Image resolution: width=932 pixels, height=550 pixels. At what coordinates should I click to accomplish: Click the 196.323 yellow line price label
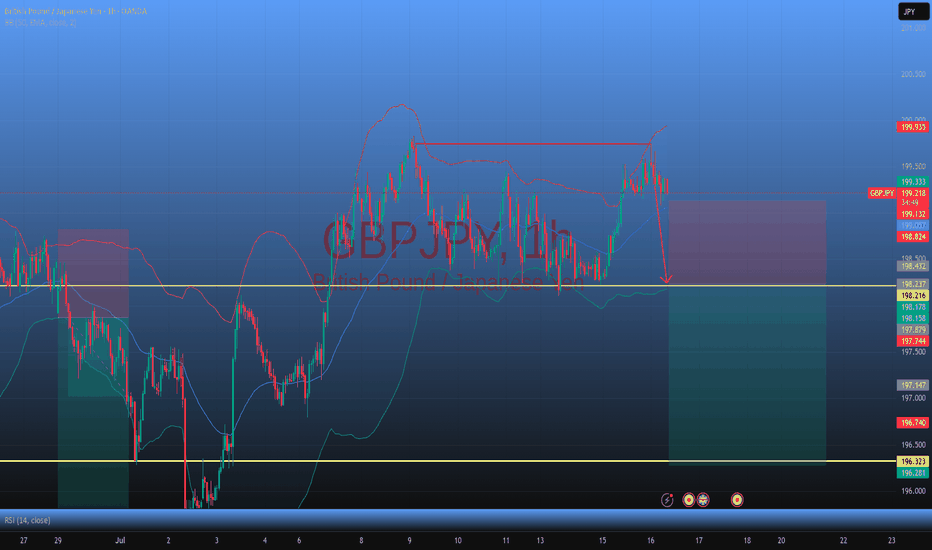coord(912,461)
